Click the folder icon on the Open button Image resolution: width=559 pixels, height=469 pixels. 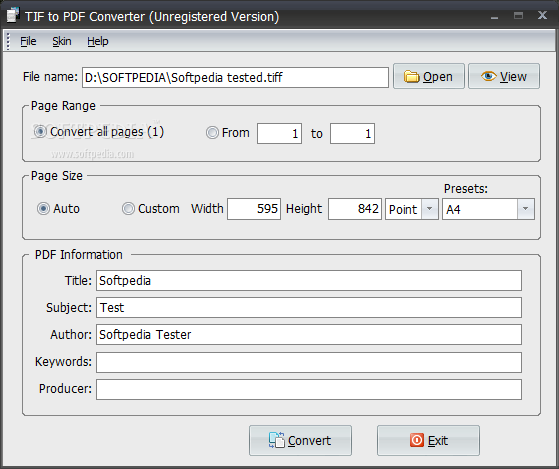pos(411,76)
